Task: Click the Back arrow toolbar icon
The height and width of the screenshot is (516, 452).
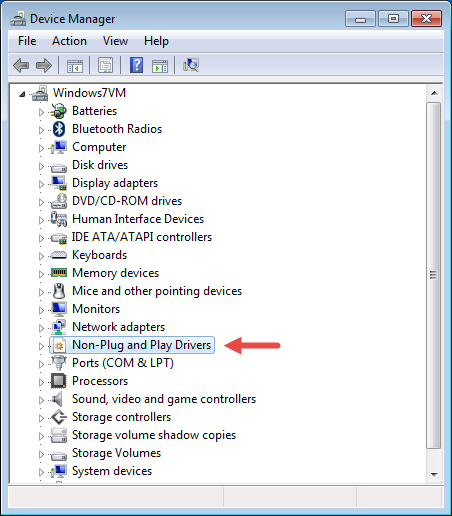Action: pyautogui.click(x=21, y=65)
